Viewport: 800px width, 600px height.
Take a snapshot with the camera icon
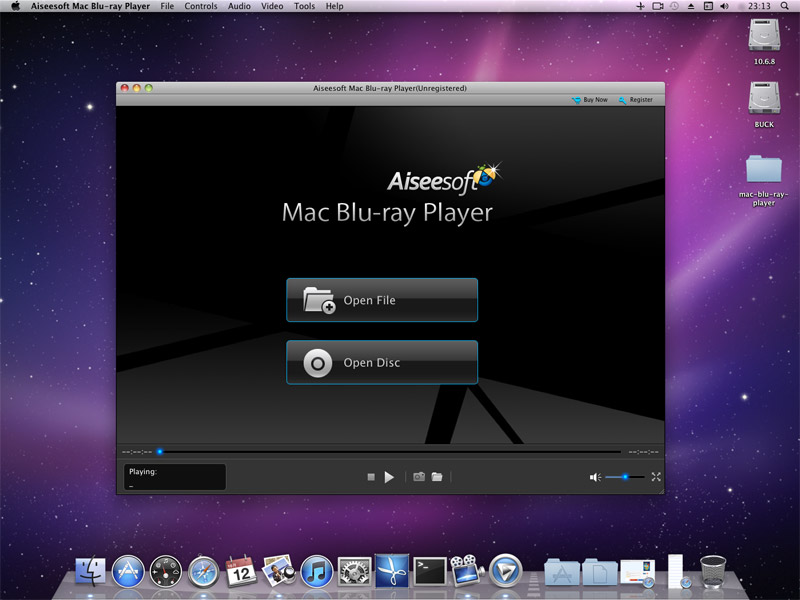pos(420,477)
